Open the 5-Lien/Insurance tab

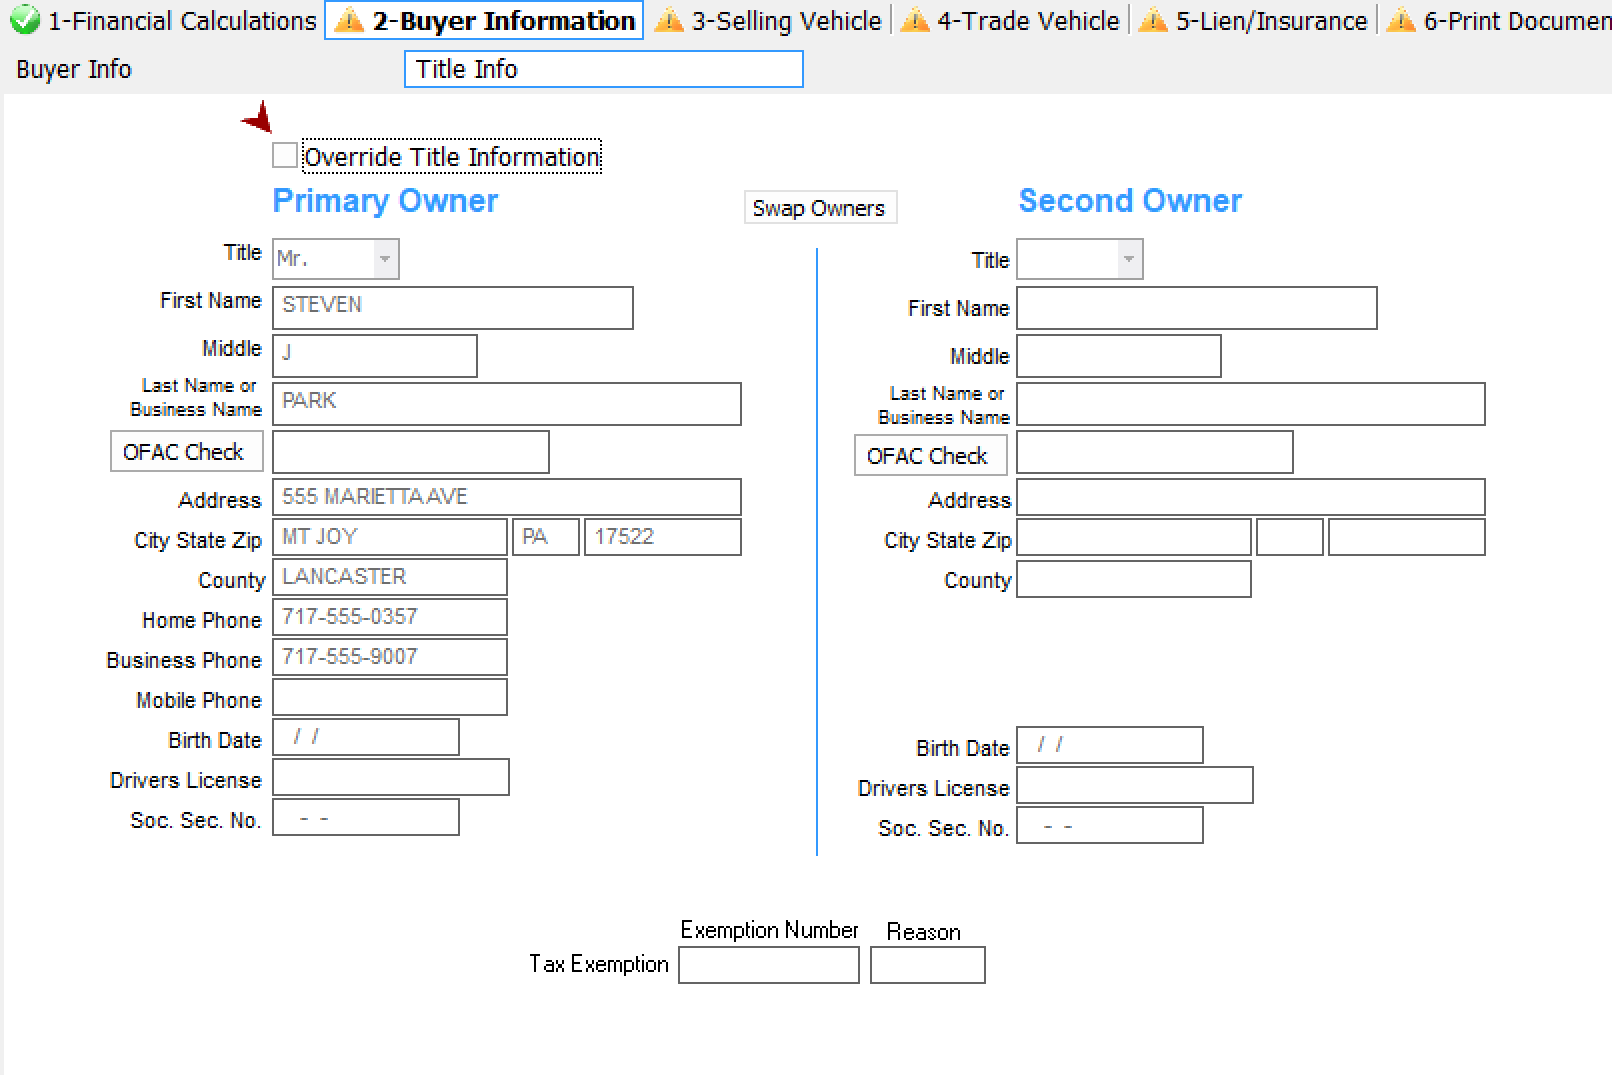click(x=1270, y=21)
